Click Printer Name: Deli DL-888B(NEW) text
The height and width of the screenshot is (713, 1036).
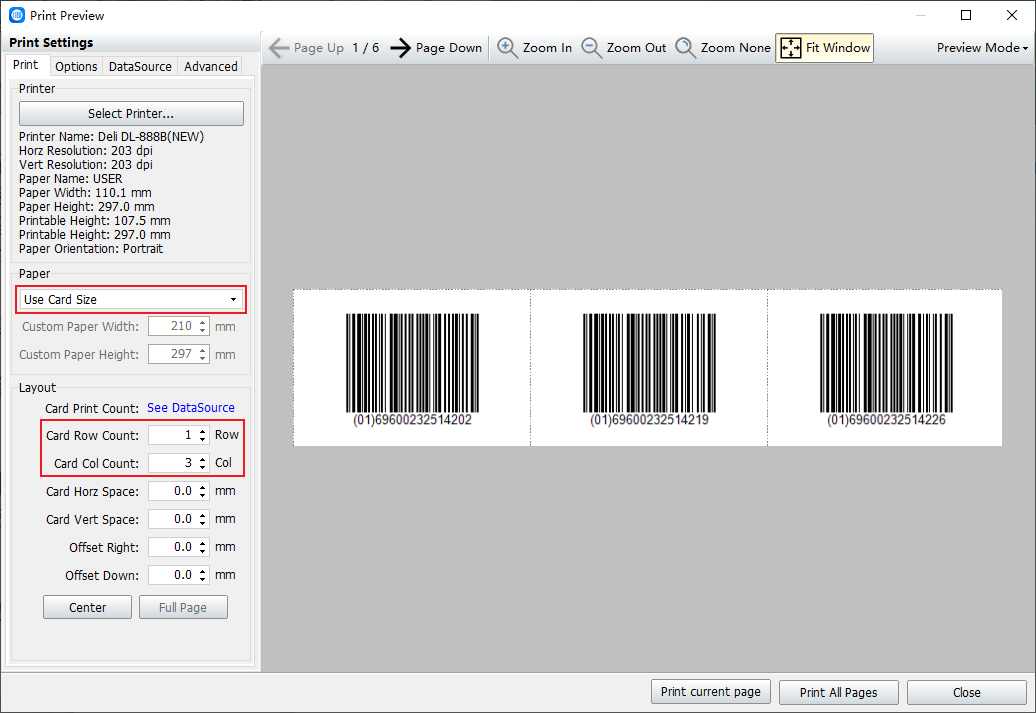[x=112, y=137]
